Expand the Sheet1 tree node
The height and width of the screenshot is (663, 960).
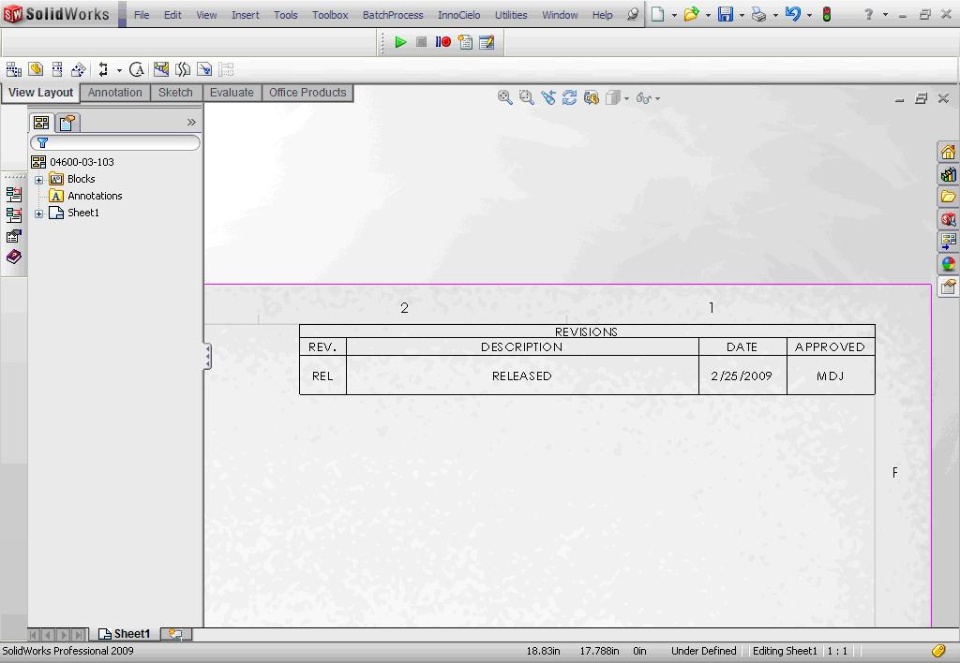tap(39, 213)
